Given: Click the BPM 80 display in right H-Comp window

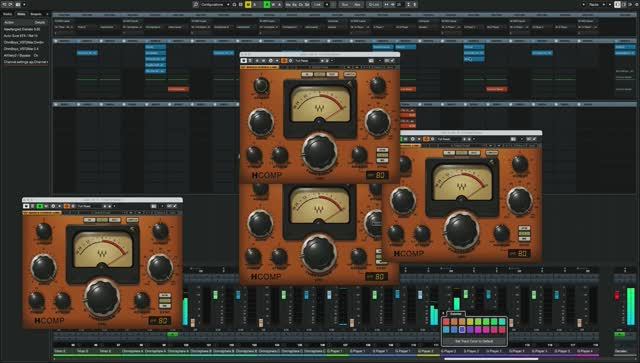Looking at the screenshot, I should pyautogui.click(x=519, y=254).
